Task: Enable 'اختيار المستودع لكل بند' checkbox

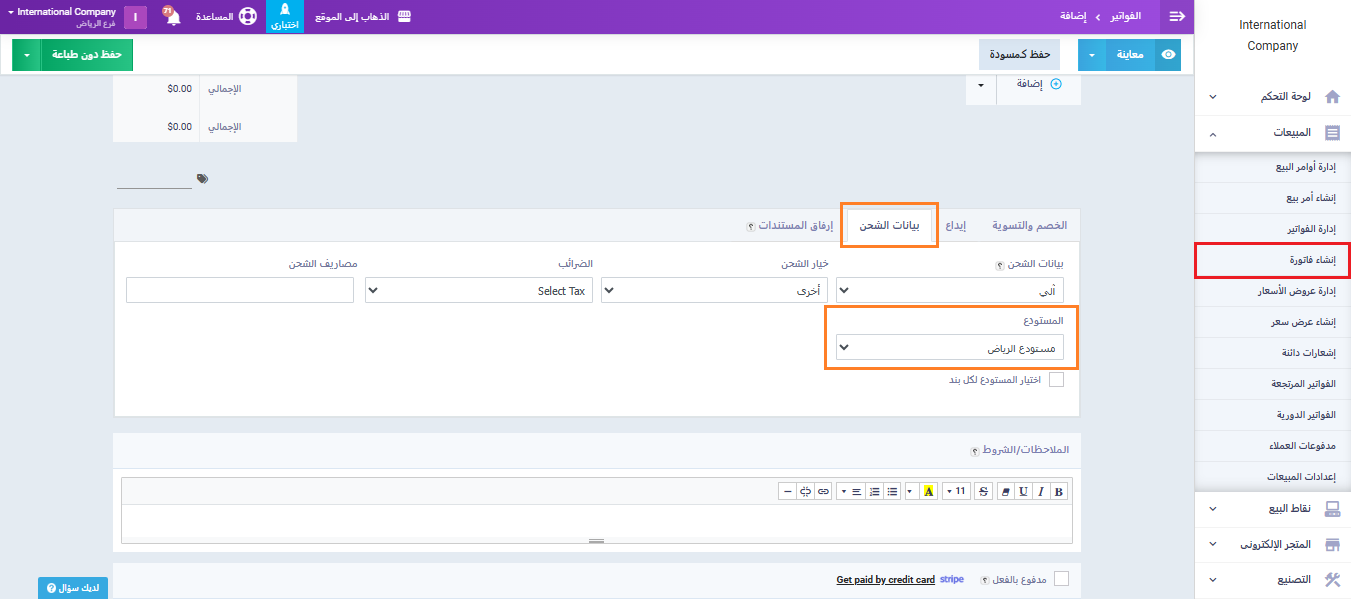Action: (1056, 379)
